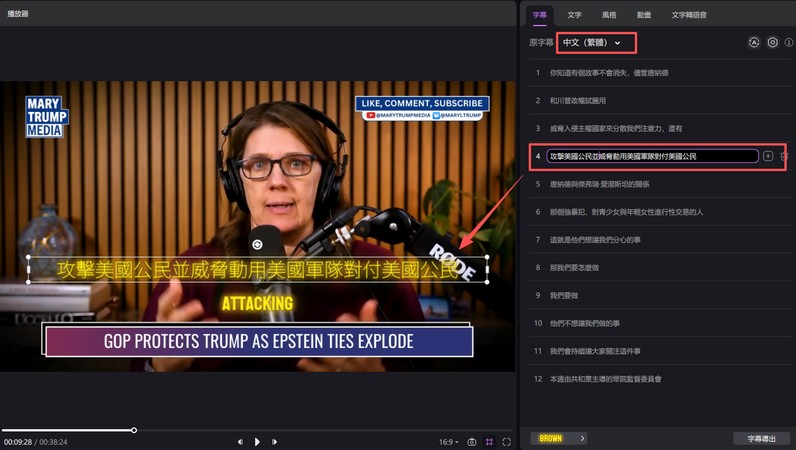Click the playback progress bar handle
Image resolution: width=796 pixels, height=450 pixels.
(134, 430)
